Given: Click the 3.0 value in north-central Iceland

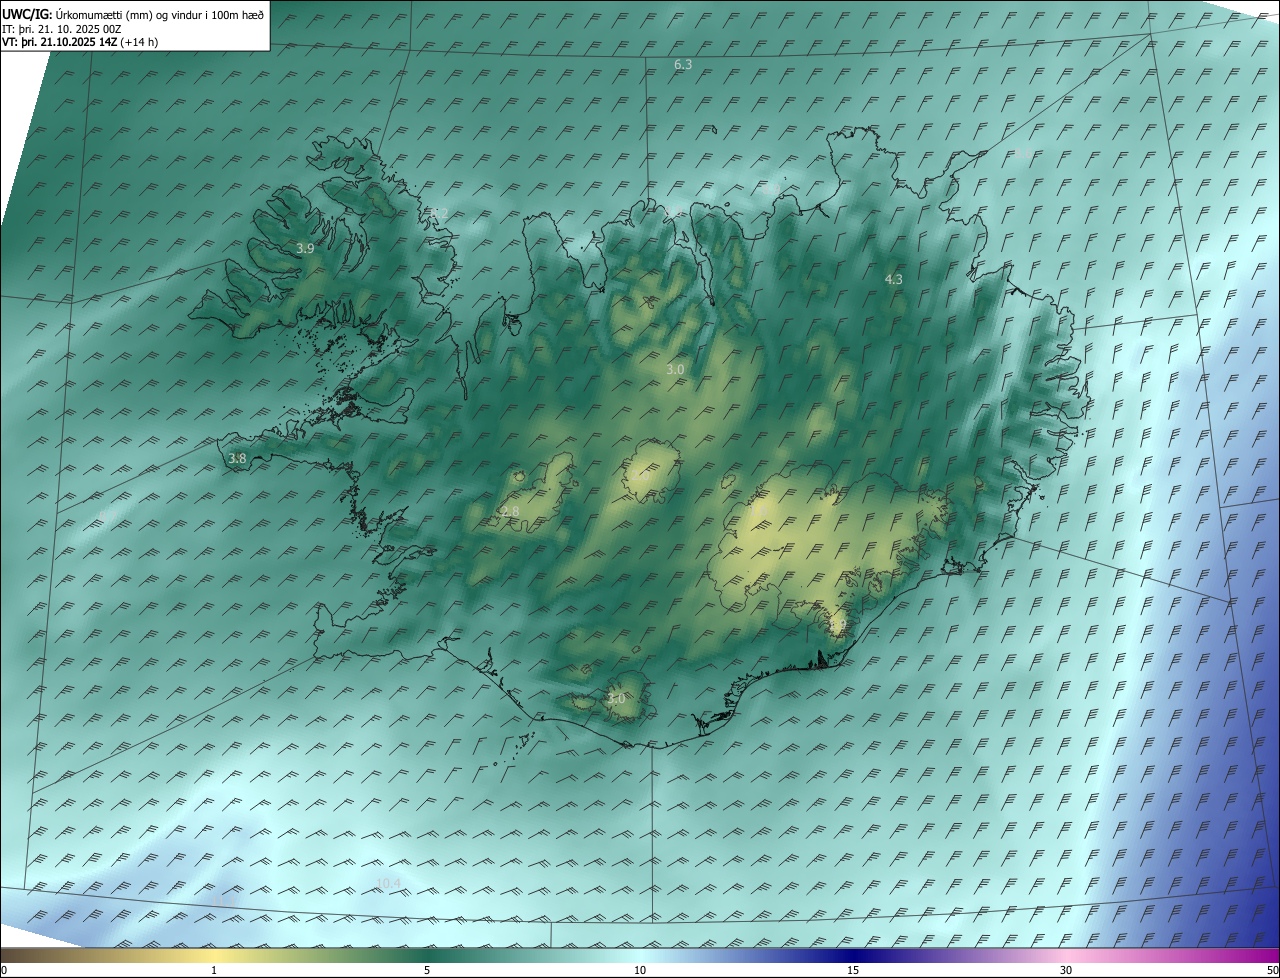Looking at the screenshot, I should (x=675, y=370).
